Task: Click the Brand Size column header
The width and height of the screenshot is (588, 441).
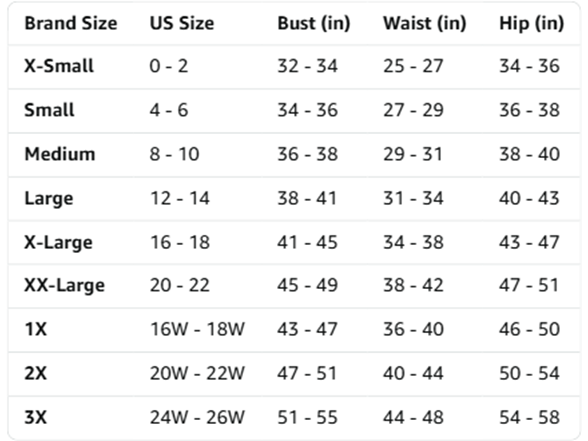Action: point(71,23)
